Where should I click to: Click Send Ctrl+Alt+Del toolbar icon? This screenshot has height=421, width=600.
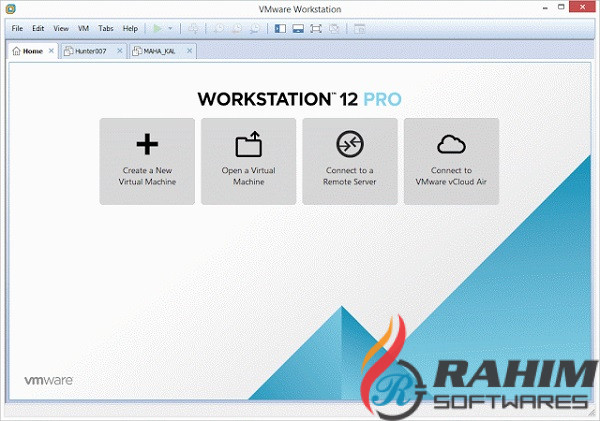coord(194,29)
